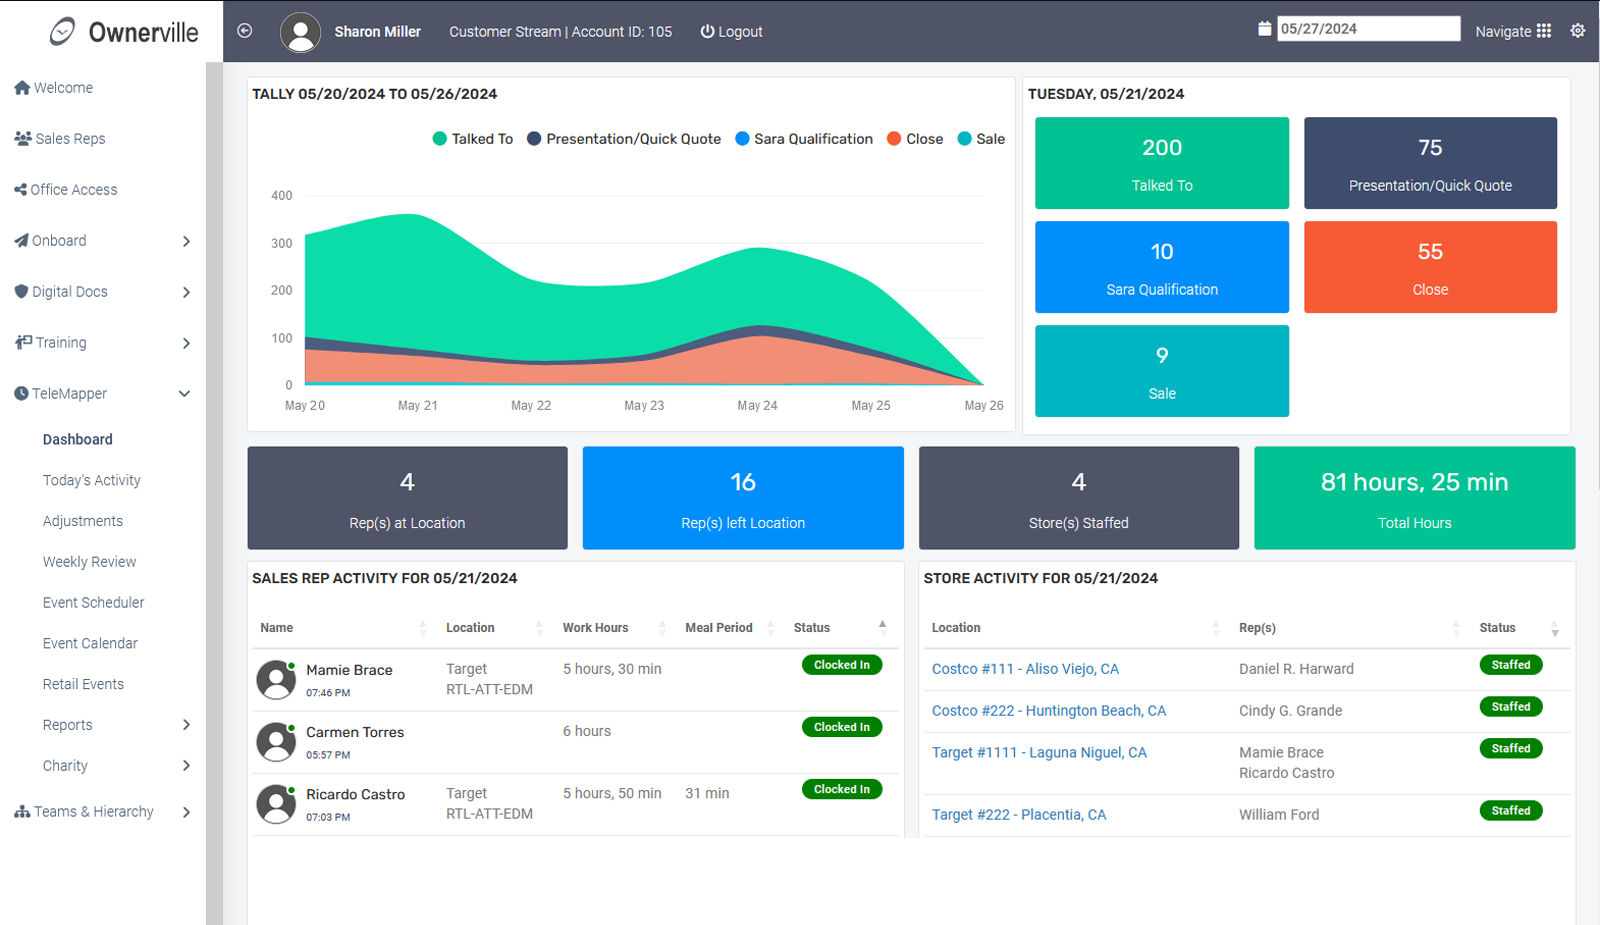The image size is (1600, 925).
Task: Click the Sale legend color dot
Action: (964, 139)
